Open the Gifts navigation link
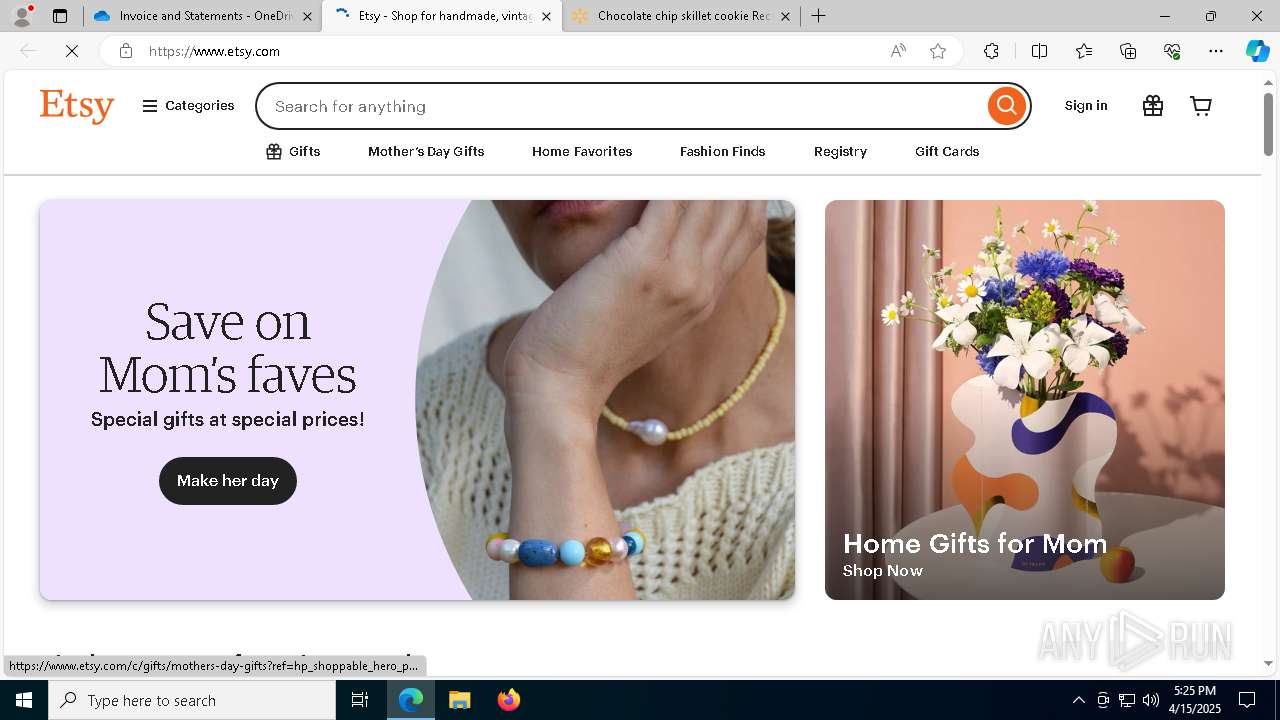Viewport: 1280px width, 720px height. click(293, 152)
